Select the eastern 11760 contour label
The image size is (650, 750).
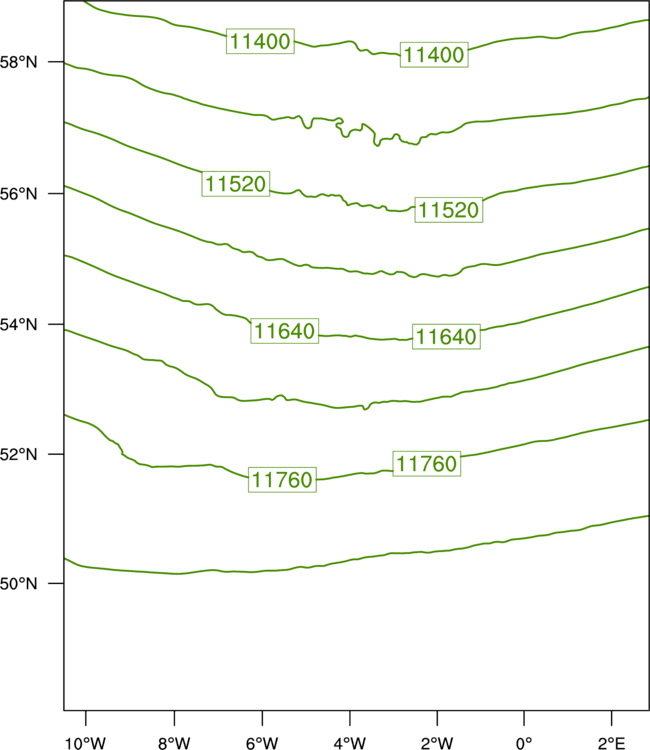point(427,463)
